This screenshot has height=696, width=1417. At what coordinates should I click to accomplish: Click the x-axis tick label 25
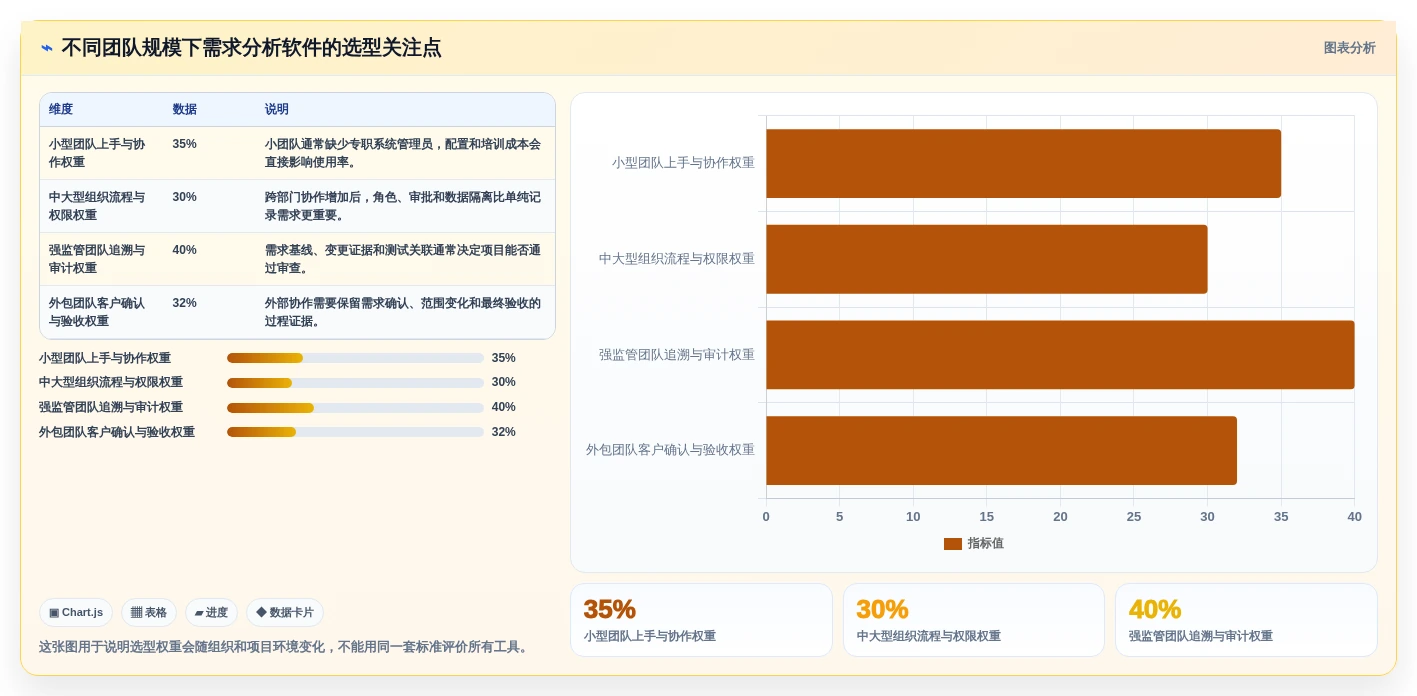click(1134, 517)
